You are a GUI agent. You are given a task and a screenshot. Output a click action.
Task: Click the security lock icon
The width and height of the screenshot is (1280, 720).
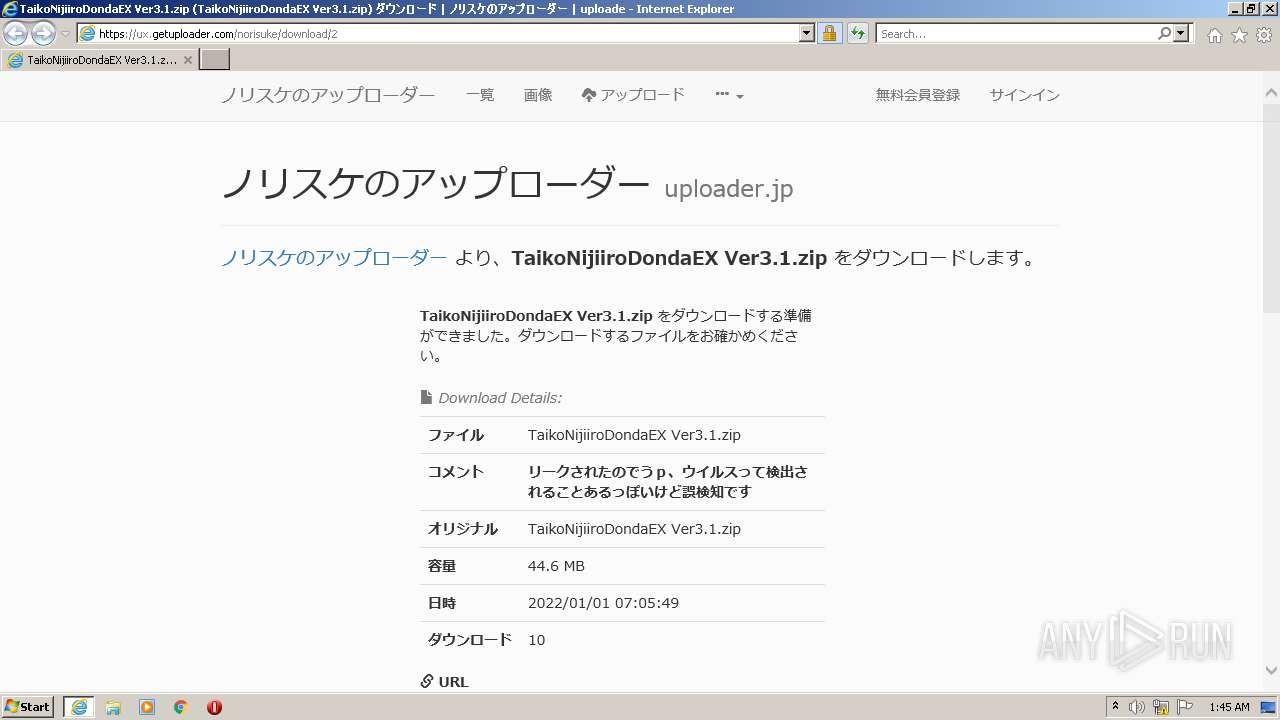click(x=829, y=33)
